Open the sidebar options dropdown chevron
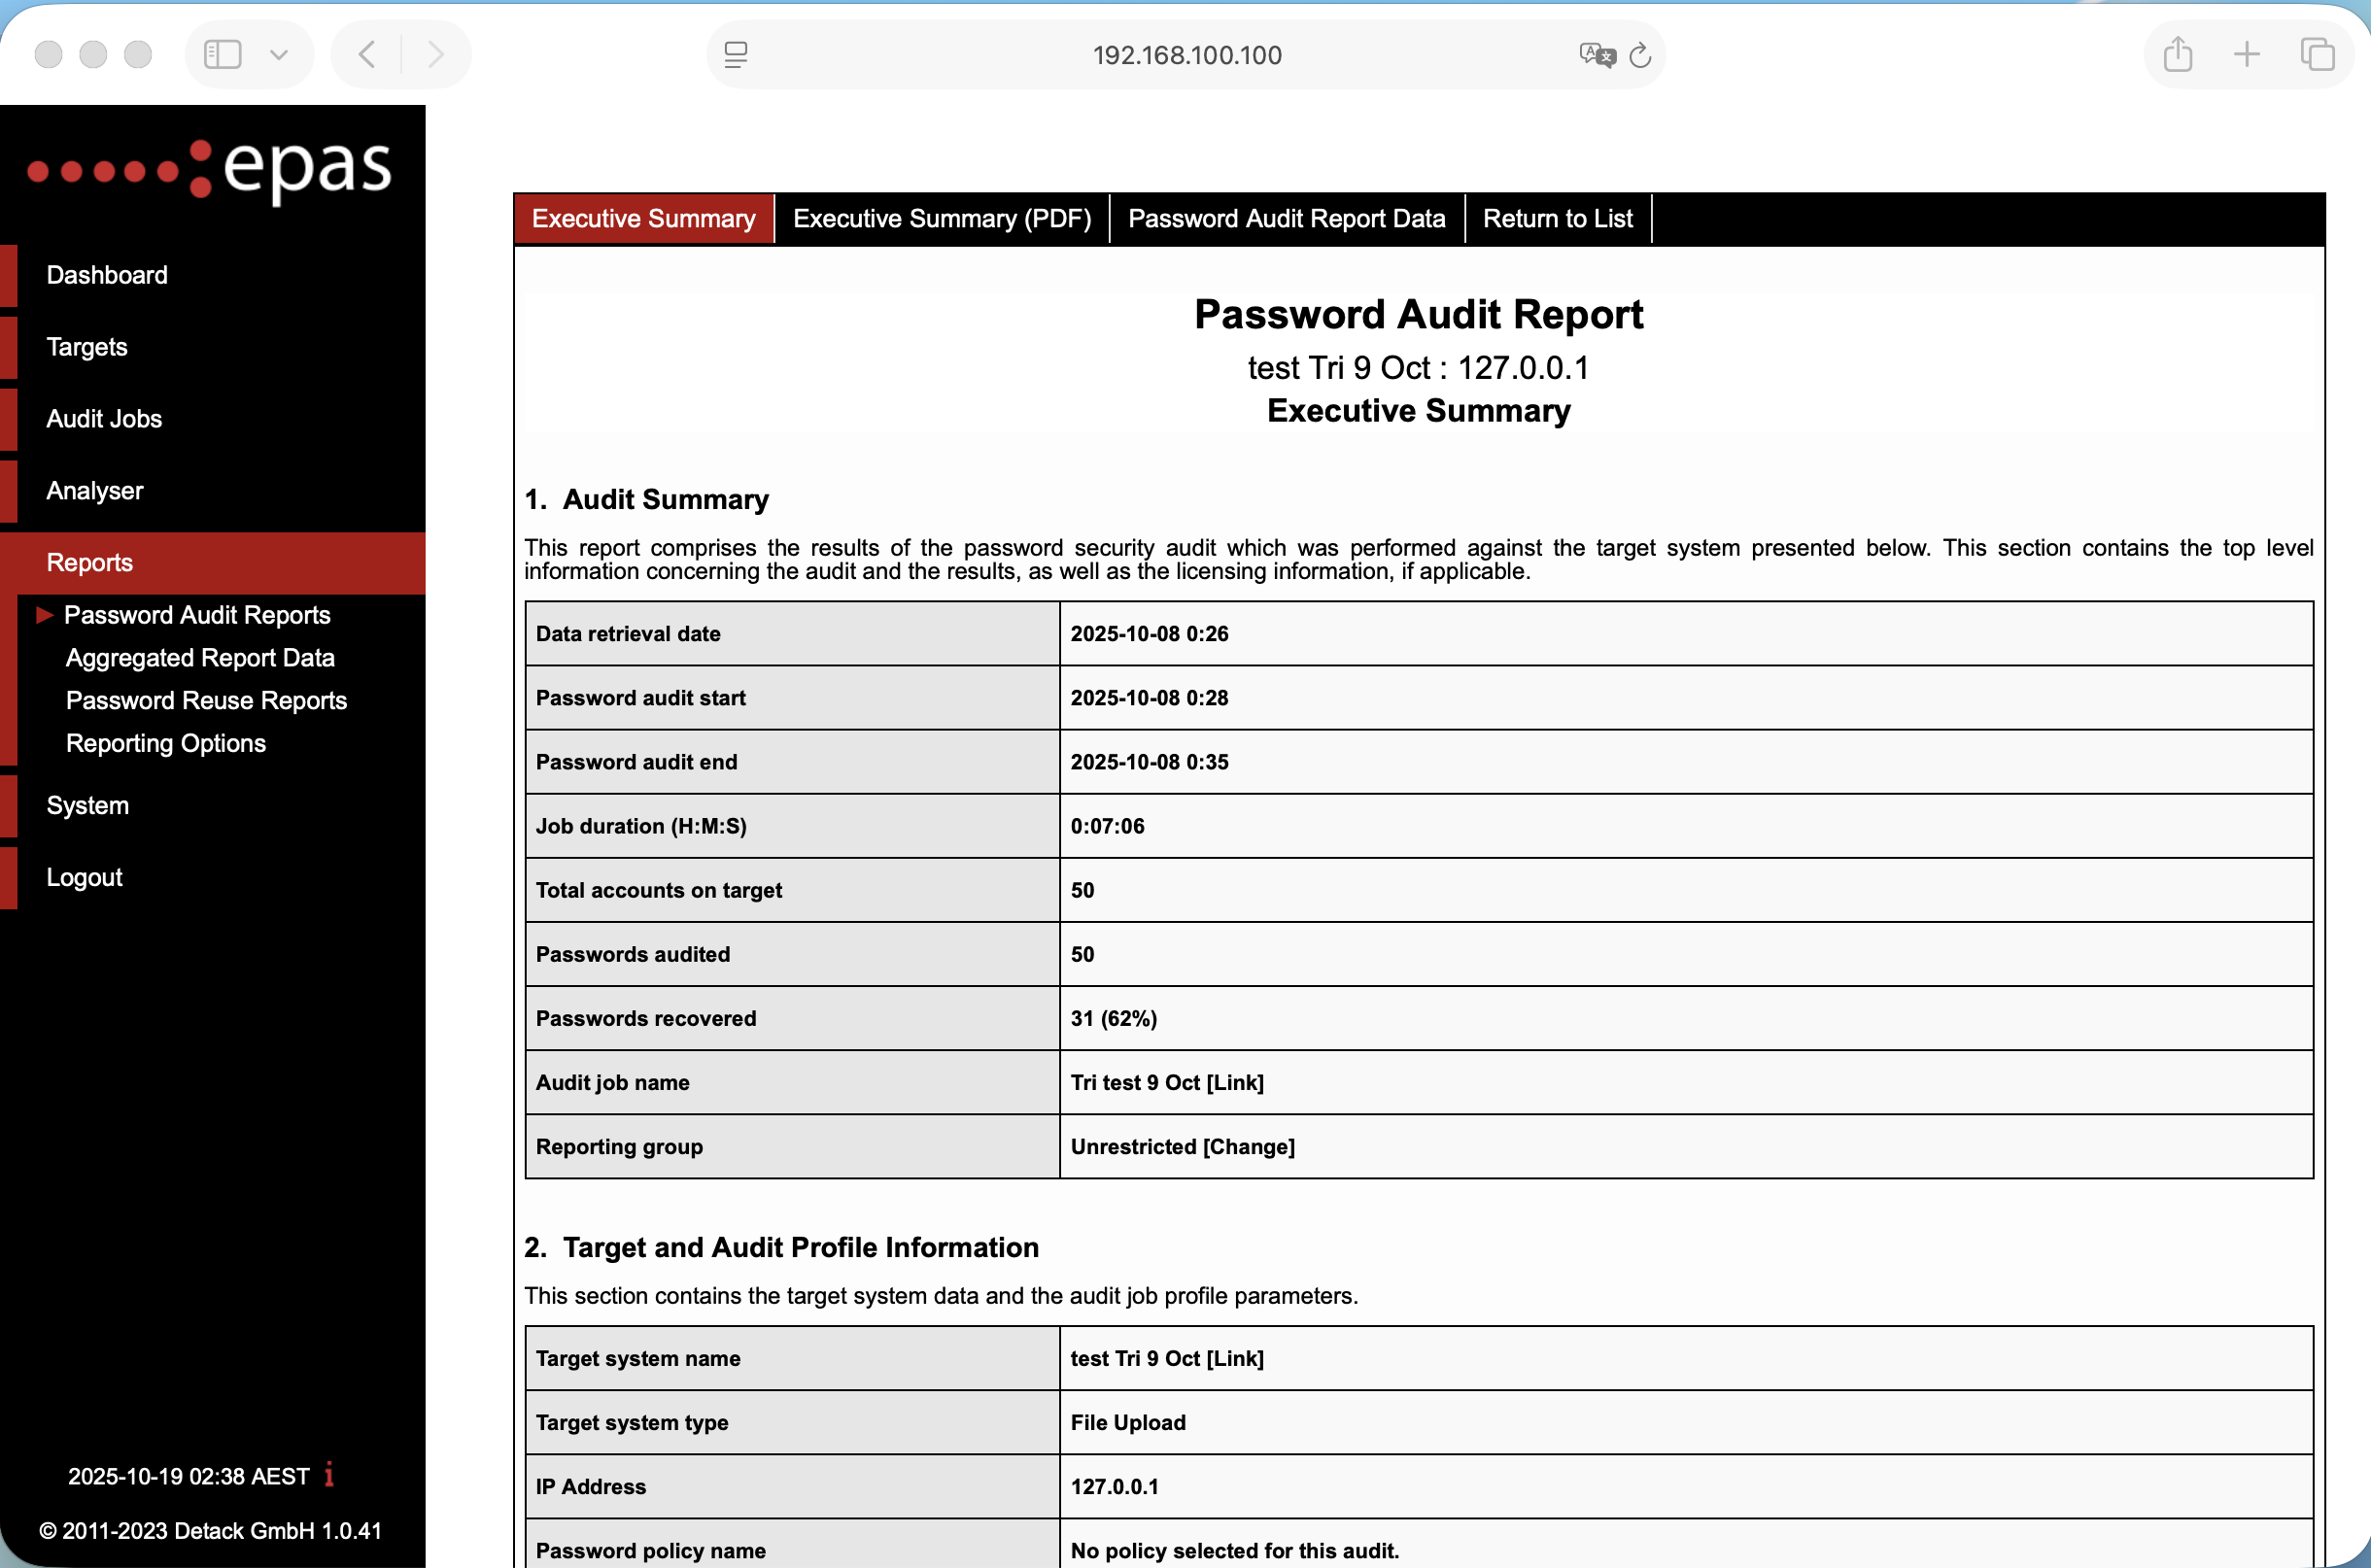The image size is (2371, 1568). 279,54
